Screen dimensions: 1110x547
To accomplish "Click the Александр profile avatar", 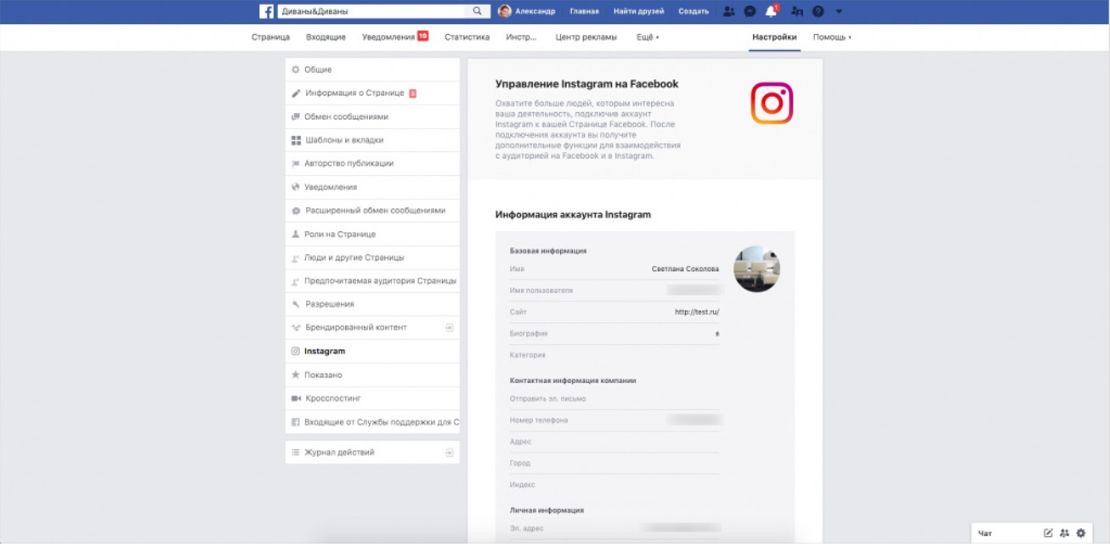I will (x=504, y=11).
